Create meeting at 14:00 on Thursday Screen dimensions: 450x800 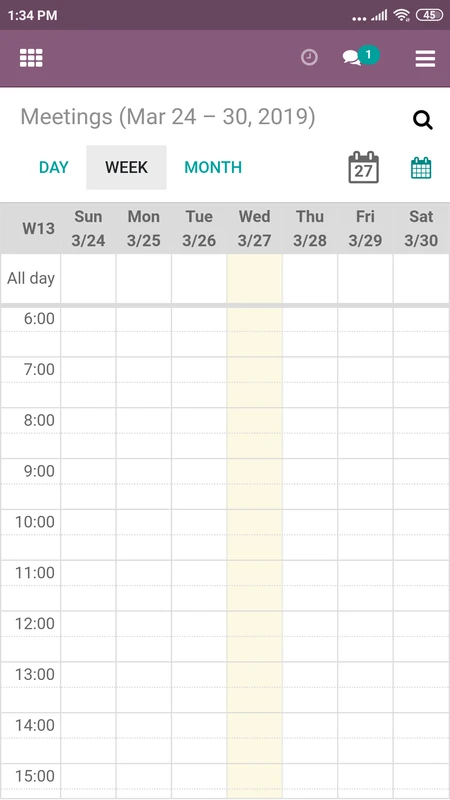(310, 726)
